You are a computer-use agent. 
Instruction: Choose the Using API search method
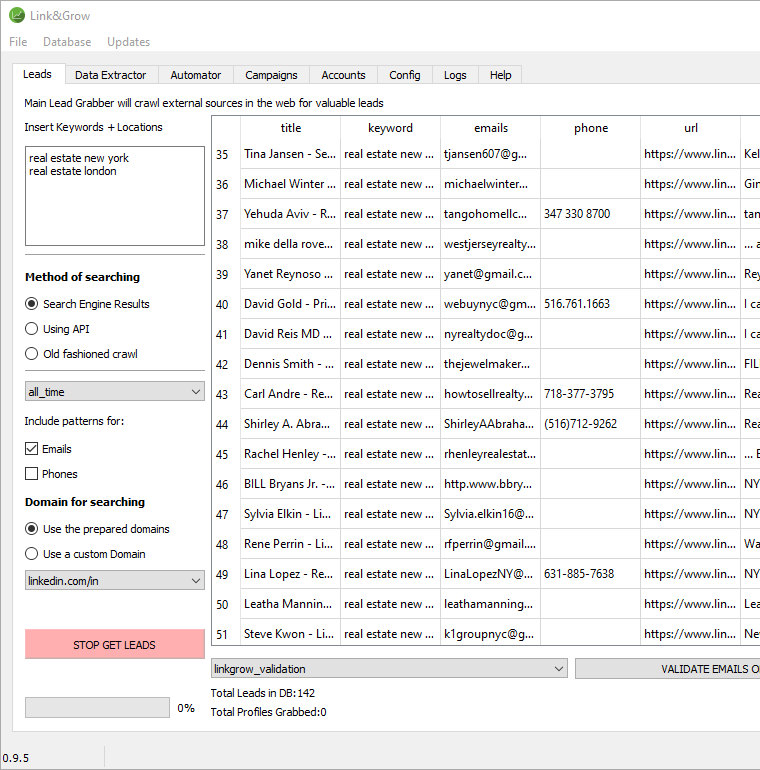tap(32, 329)
